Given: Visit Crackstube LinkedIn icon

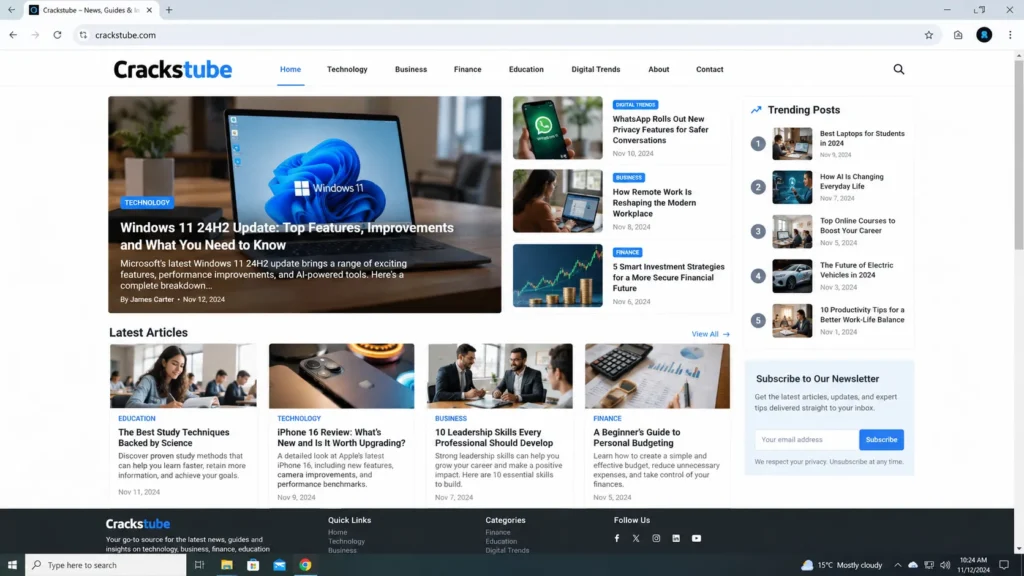Looking at the screenshot, I should click(x=676, y=538).
